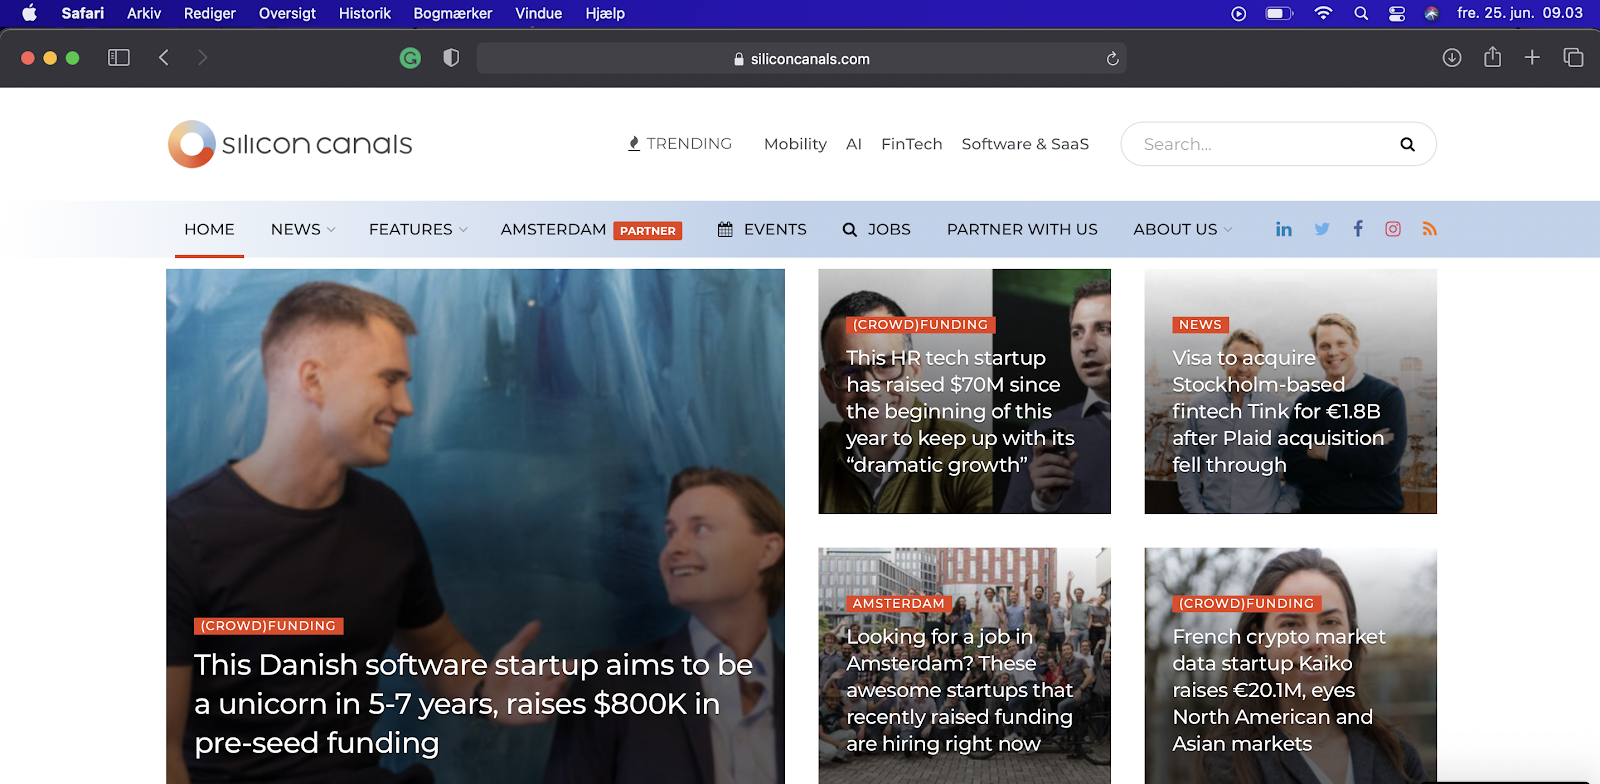Visit Silicon Canals Instagram page
This screenshot has width=1600, height=784.
click(1393, 229)
